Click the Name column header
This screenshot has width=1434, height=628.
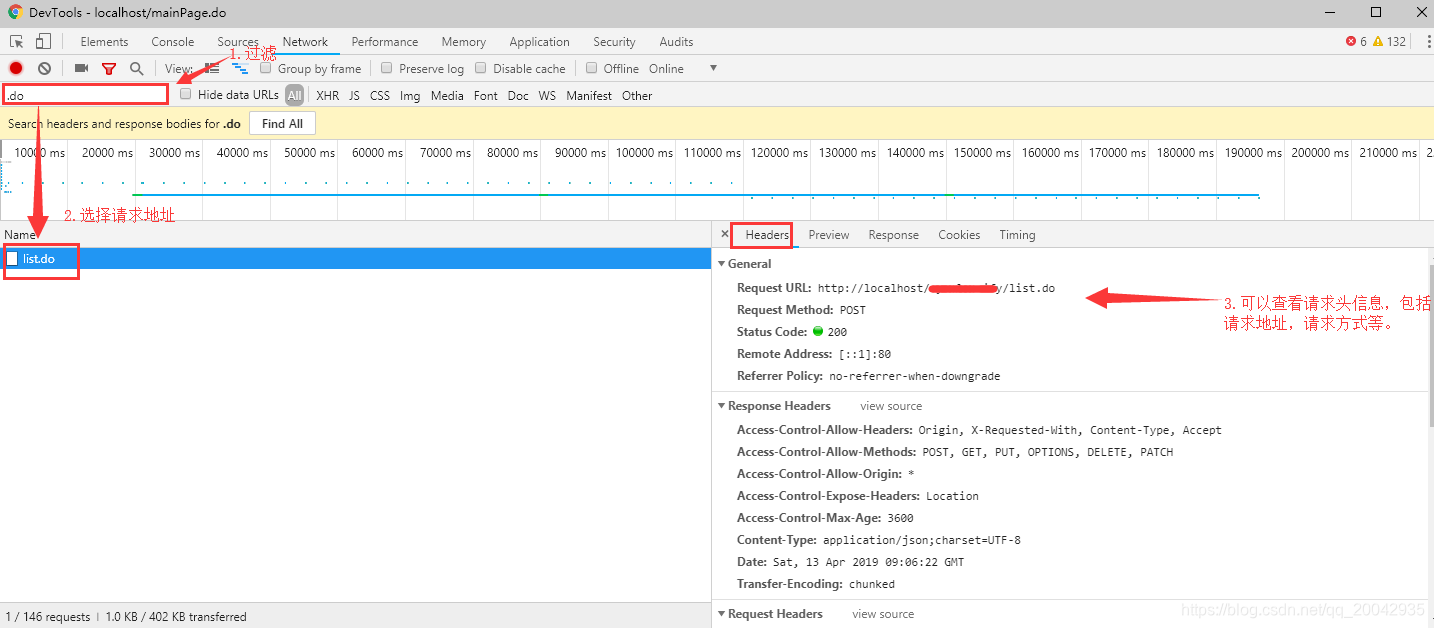20,235
